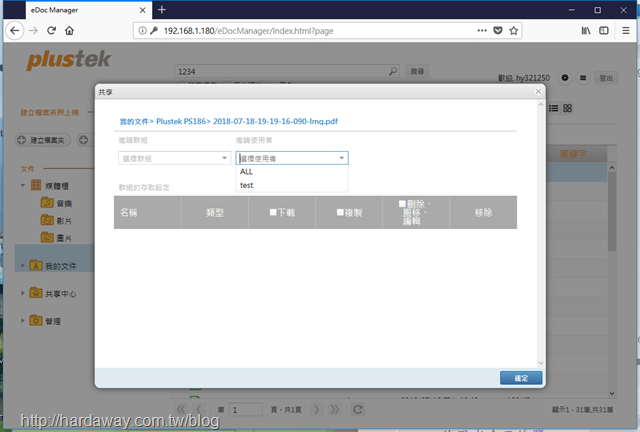
Task: Click the 關鍵字 column header
Action: pyautogui.click(x=573, y=154)
